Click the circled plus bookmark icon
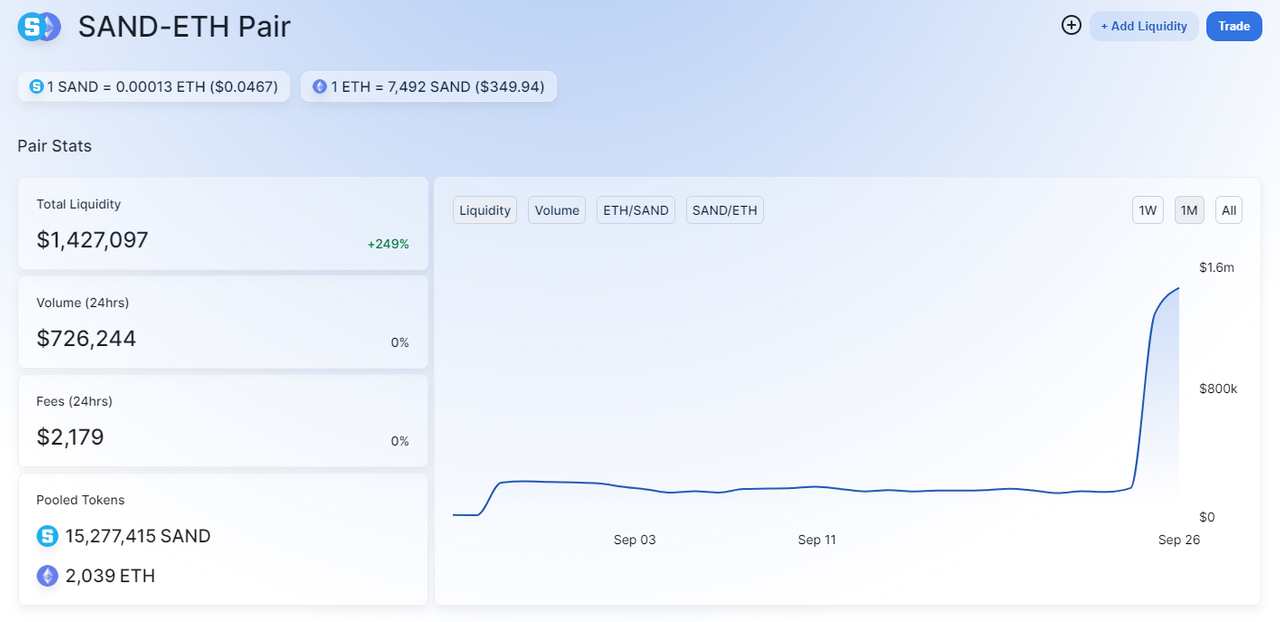This screenshot has height=622, width=1280. pos(1071,26)
